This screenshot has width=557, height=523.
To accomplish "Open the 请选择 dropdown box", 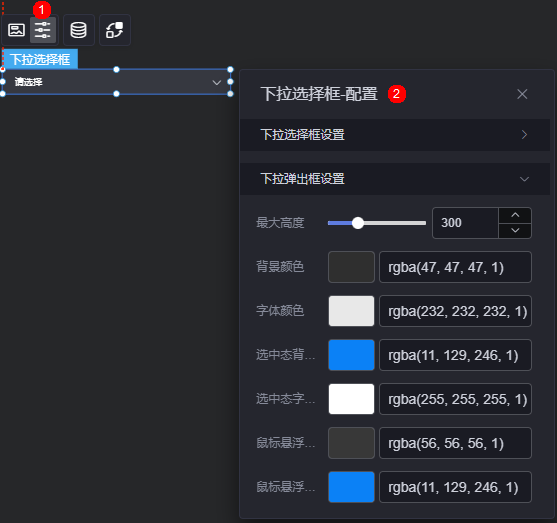I will coord(117,82).
